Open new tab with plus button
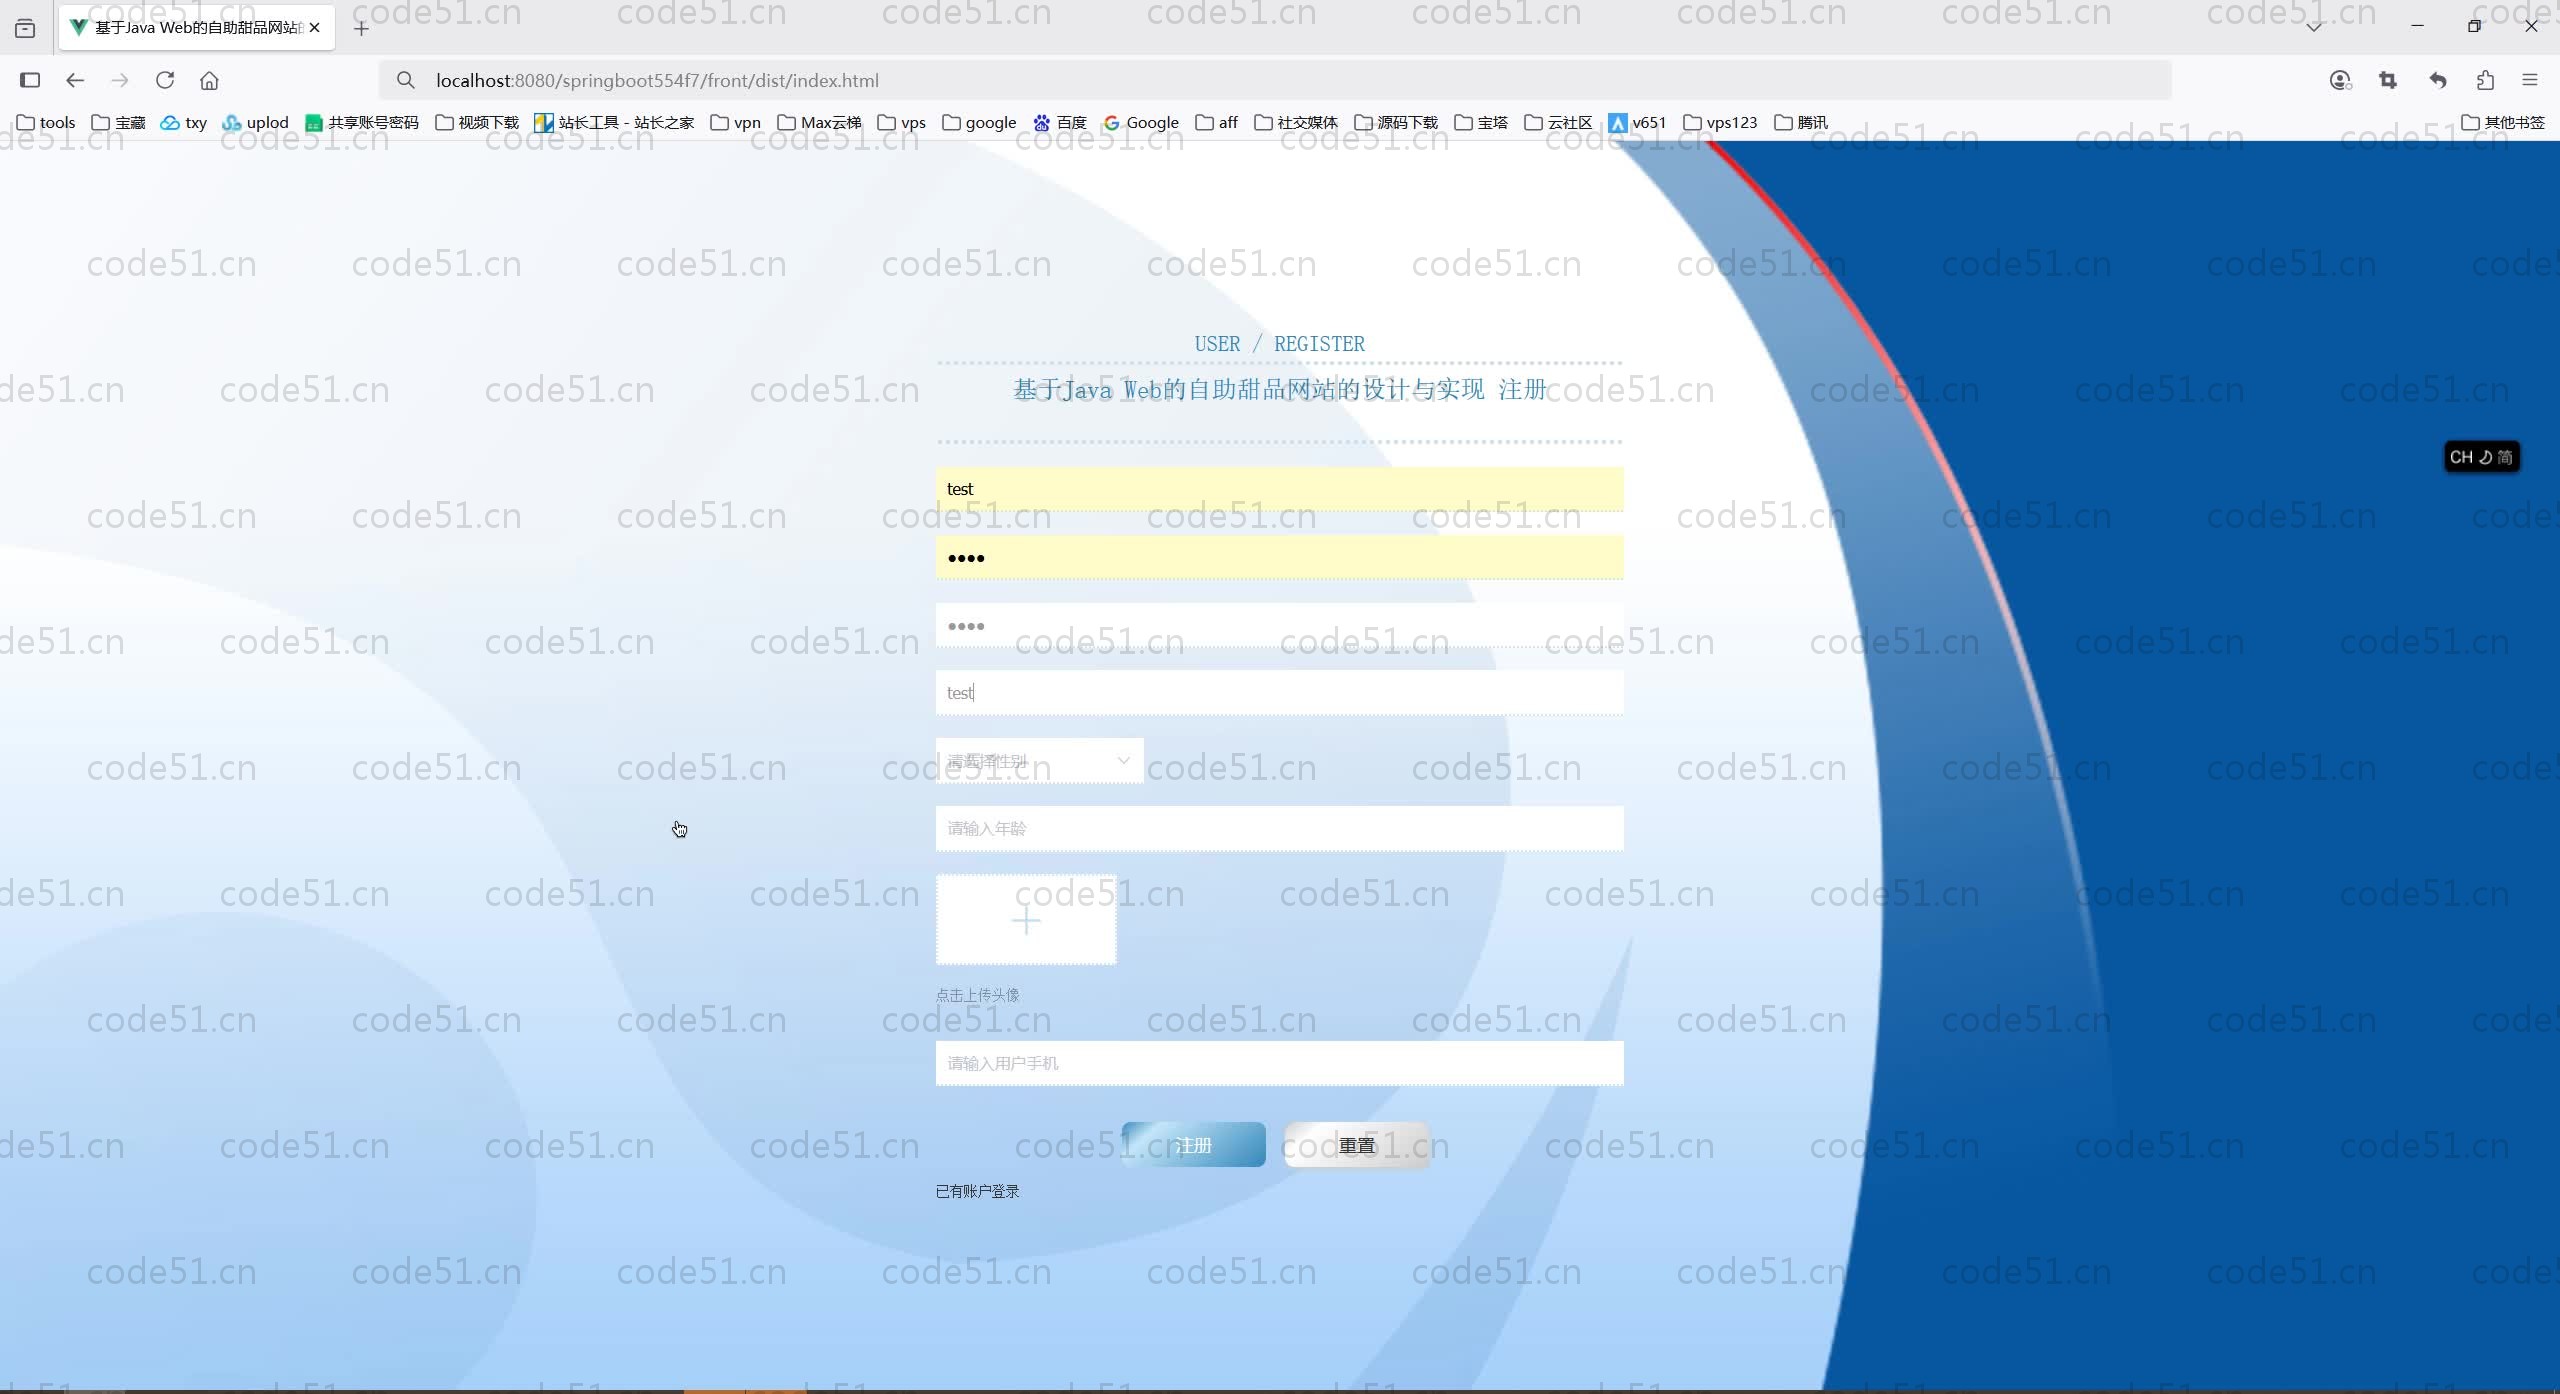 click(361, 28)
